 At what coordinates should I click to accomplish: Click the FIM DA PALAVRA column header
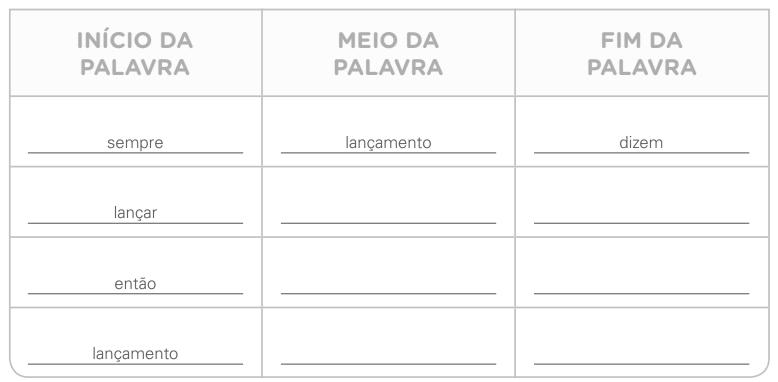tap(642, 54)
